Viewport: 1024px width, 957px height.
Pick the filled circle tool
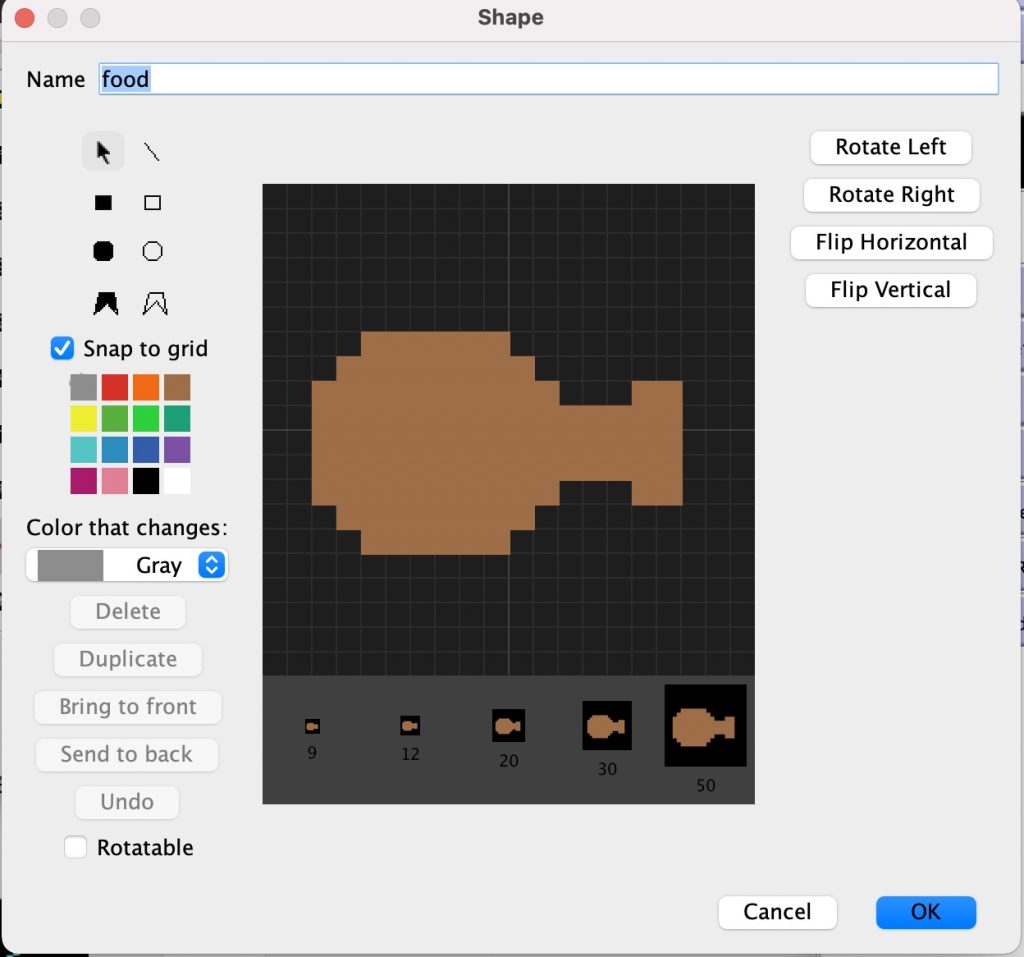click(103, 251)
